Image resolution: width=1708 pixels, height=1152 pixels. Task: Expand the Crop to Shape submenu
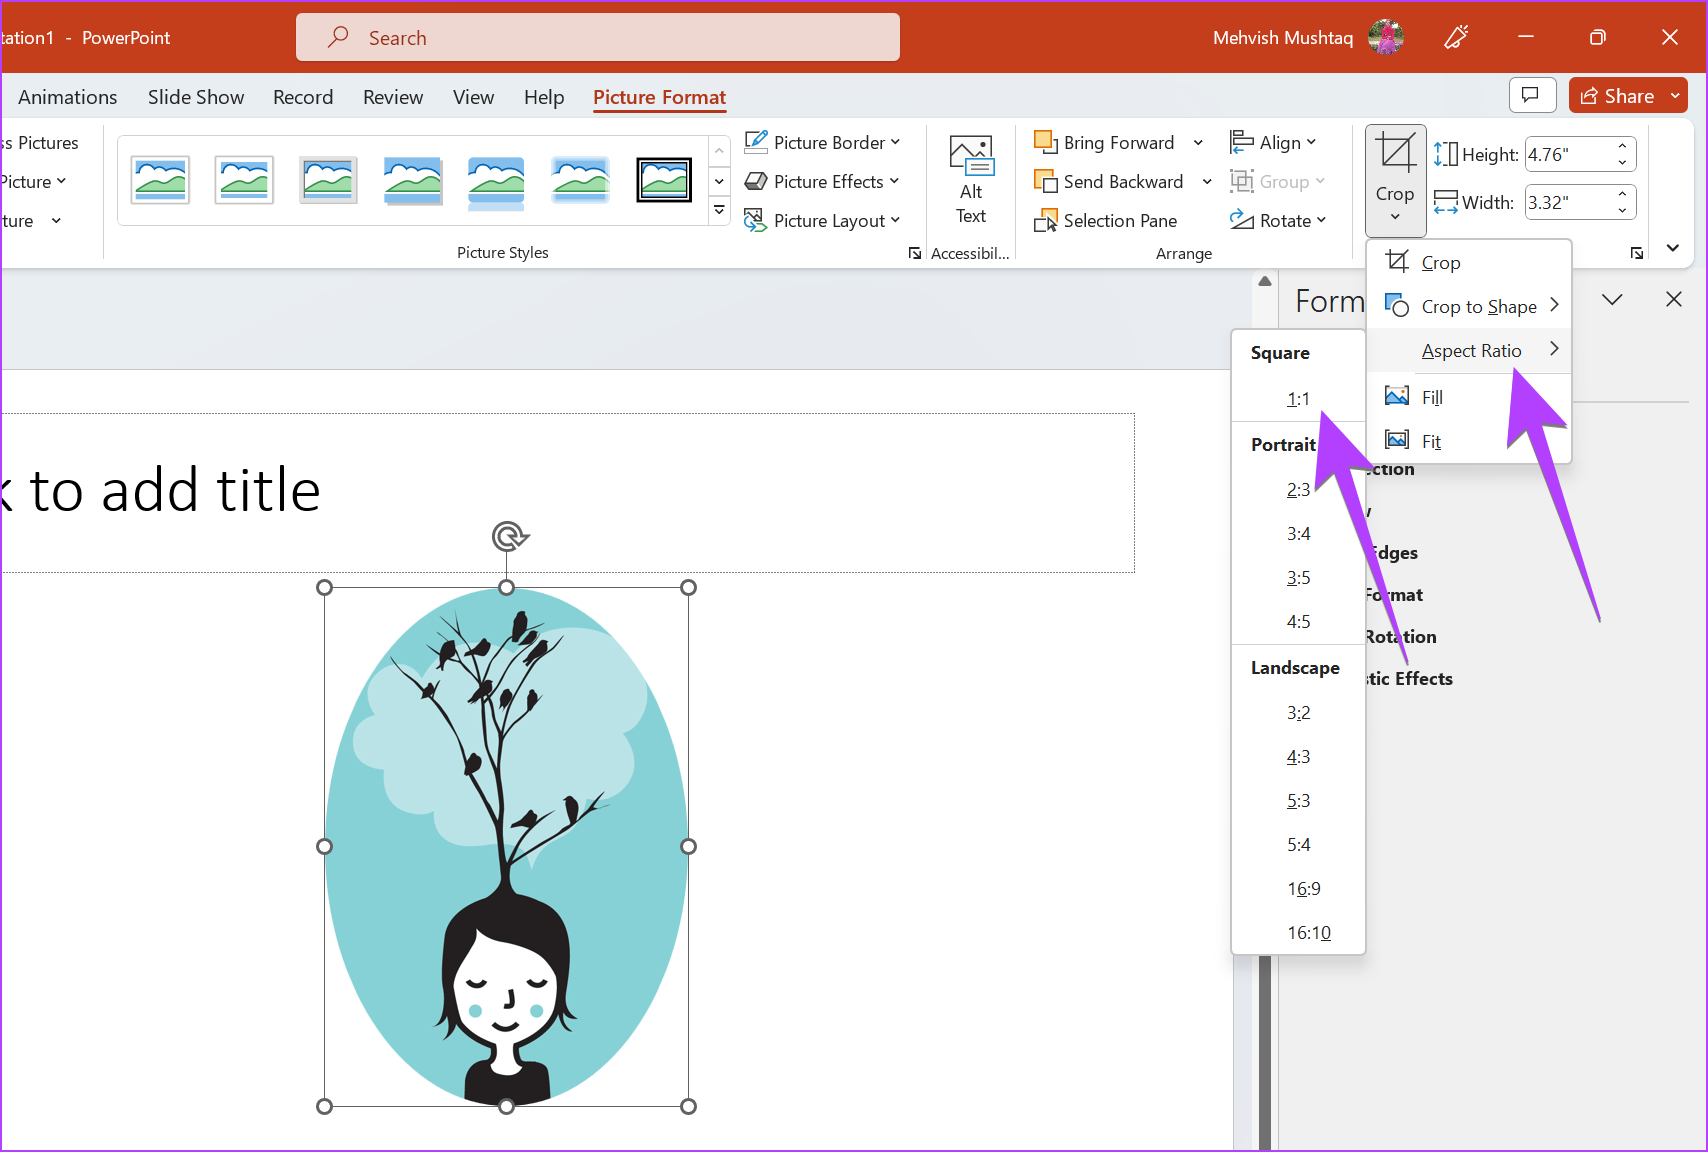coord(1478,305)
